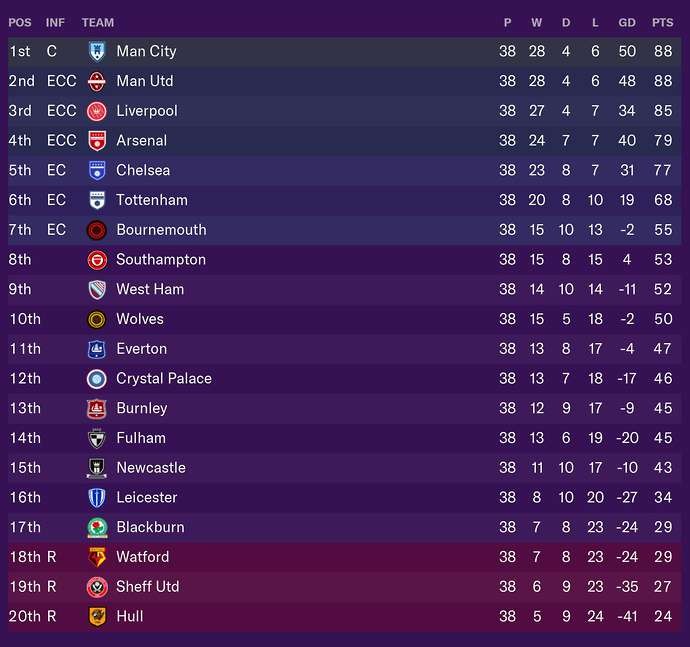Image resolution: width=690 pixels, height=647 pixels.
Task: Click the Watford club crest
Action: click(x=97, y=557)
